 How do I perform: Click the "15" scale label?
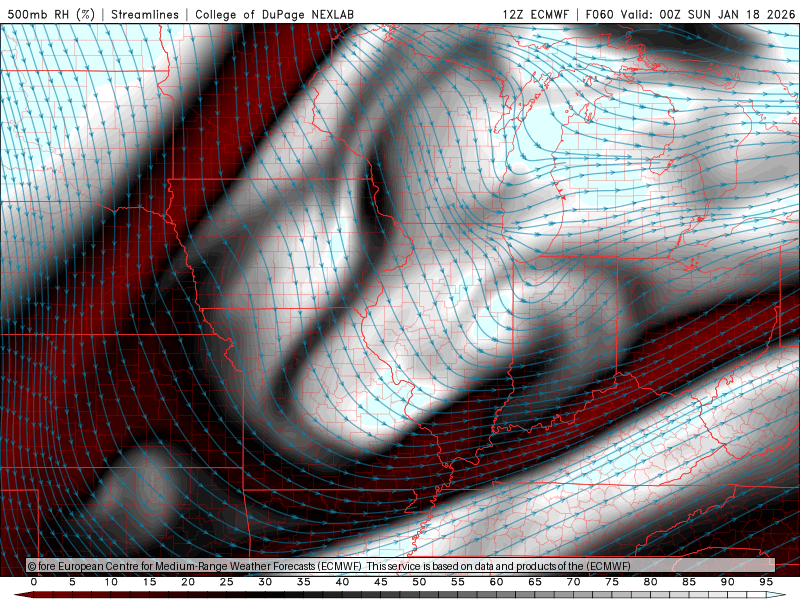tap(149, 582)
